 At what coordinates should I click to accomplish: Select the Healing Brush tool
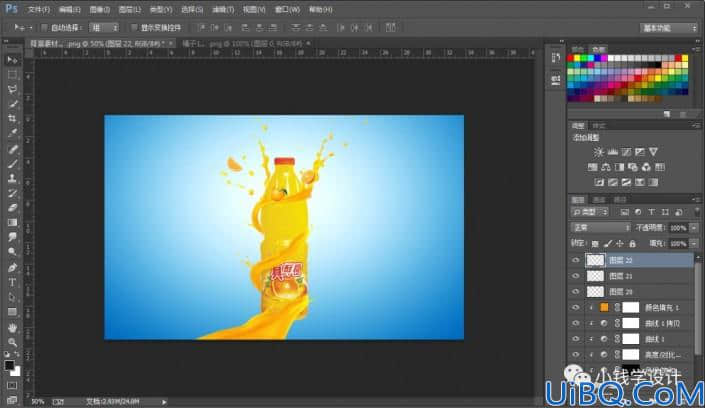(12, 149)
